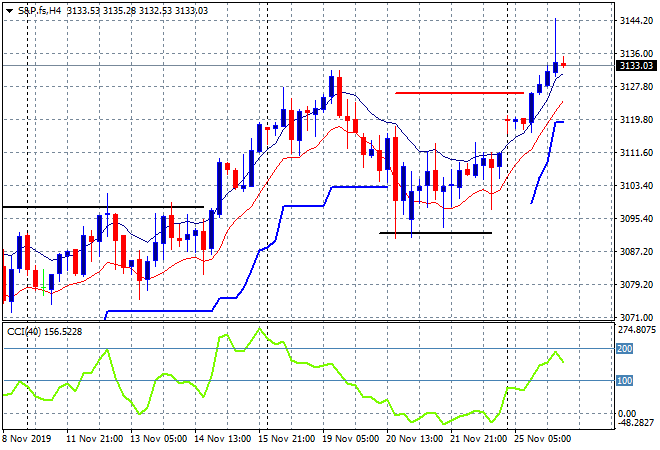Screen dimensions: 660x450
Task: Select the black horizontal line near 3098
Action: [103, 207]
